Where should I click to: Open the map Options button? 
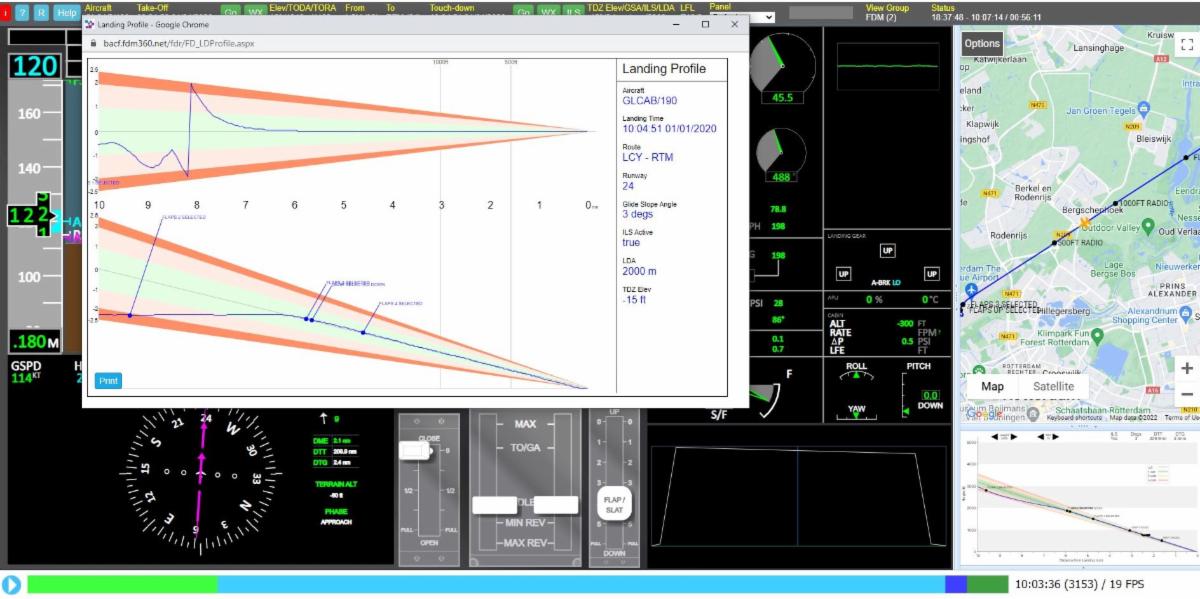981,43
